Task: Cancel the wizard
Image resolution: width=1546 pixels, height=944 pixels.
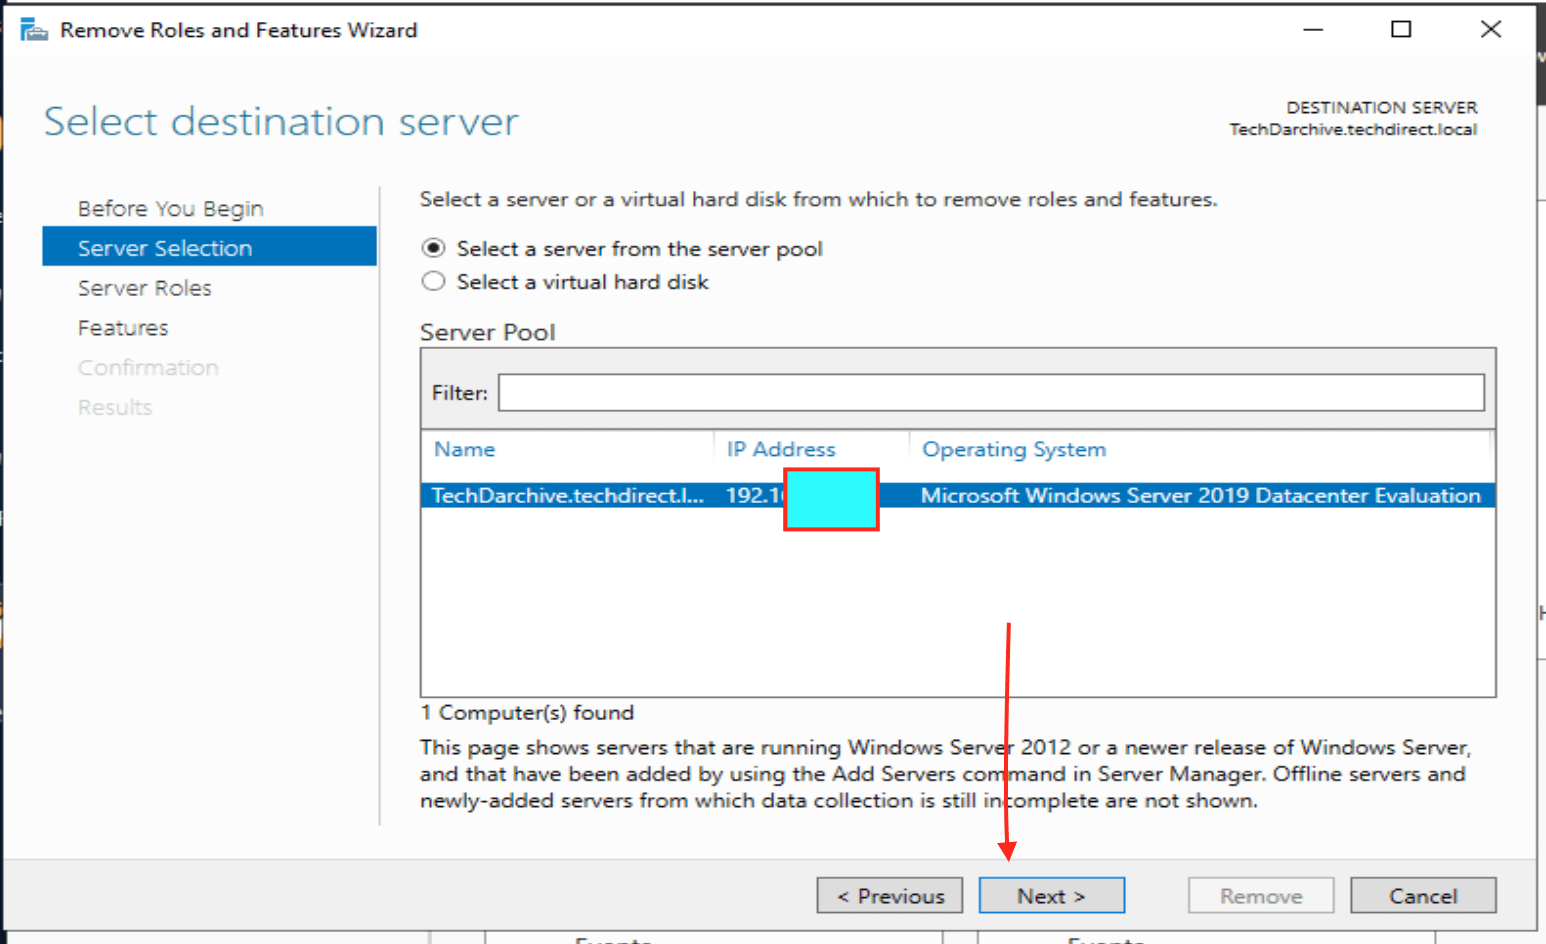Action: pos(1422,896)
